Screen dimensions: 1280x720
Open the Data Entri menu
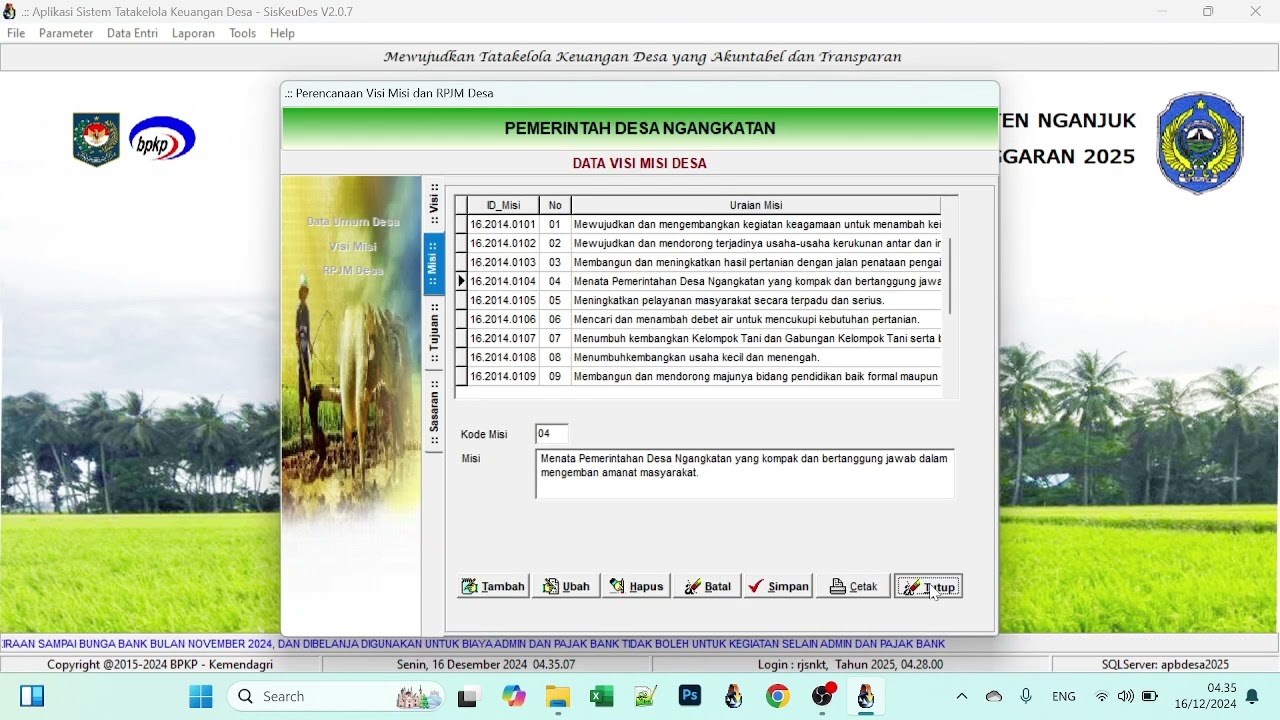coord(132,33)
